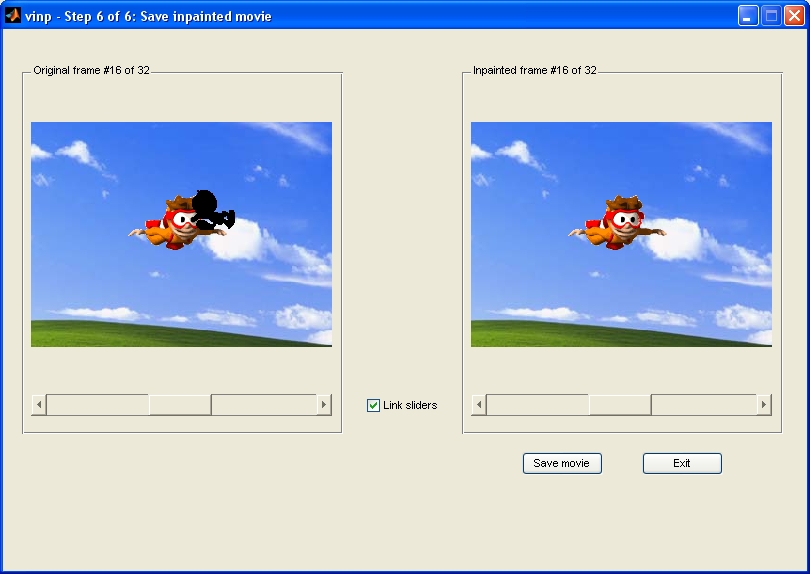Click right arrow of inpainted frame slider

point(764,405)
